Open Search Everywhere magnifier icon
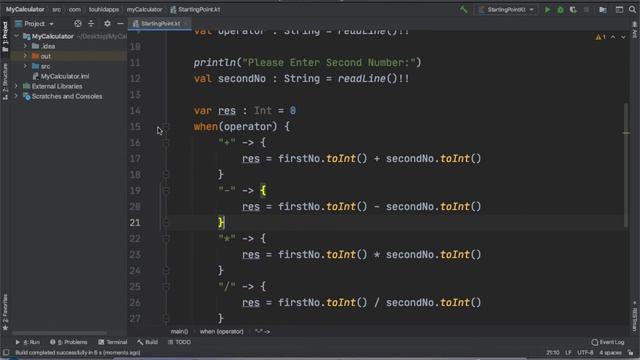Image resolution: width=640 pixels, height=360 pixels. click(632, 9)
